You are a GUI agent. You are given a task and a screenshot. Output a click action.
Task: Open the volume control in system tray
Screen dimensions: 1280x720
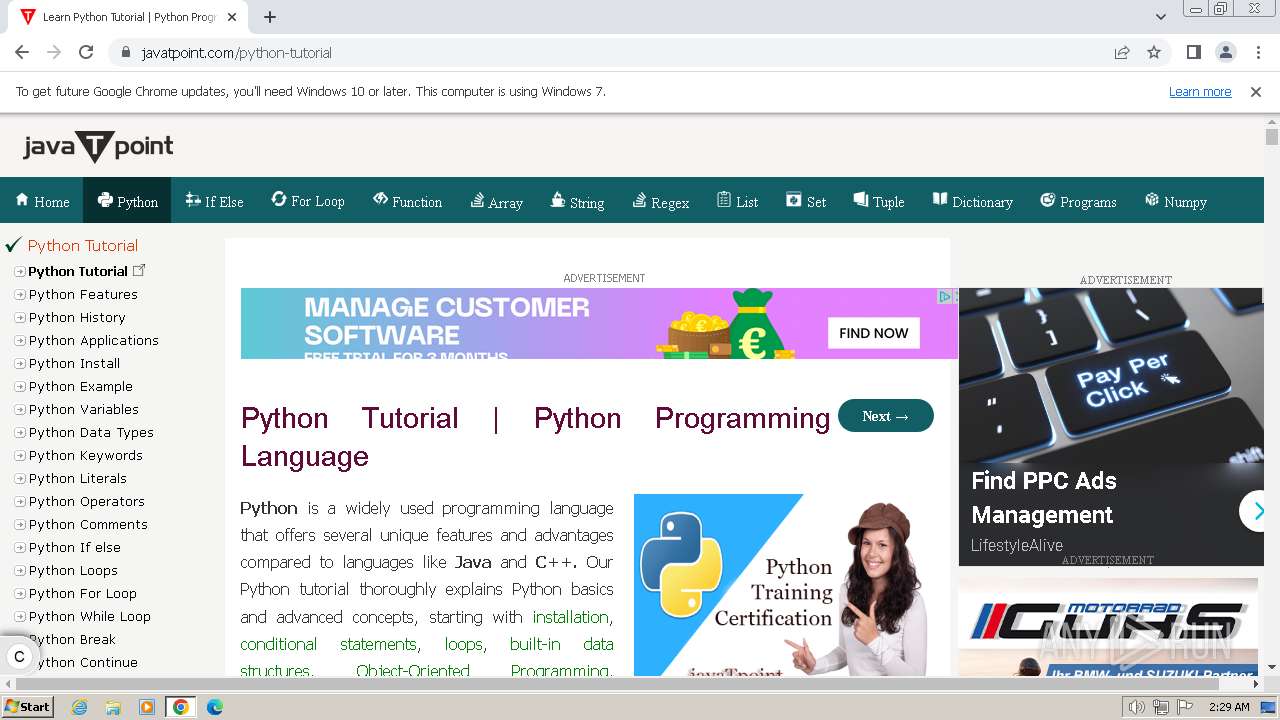click(1136, 707)
